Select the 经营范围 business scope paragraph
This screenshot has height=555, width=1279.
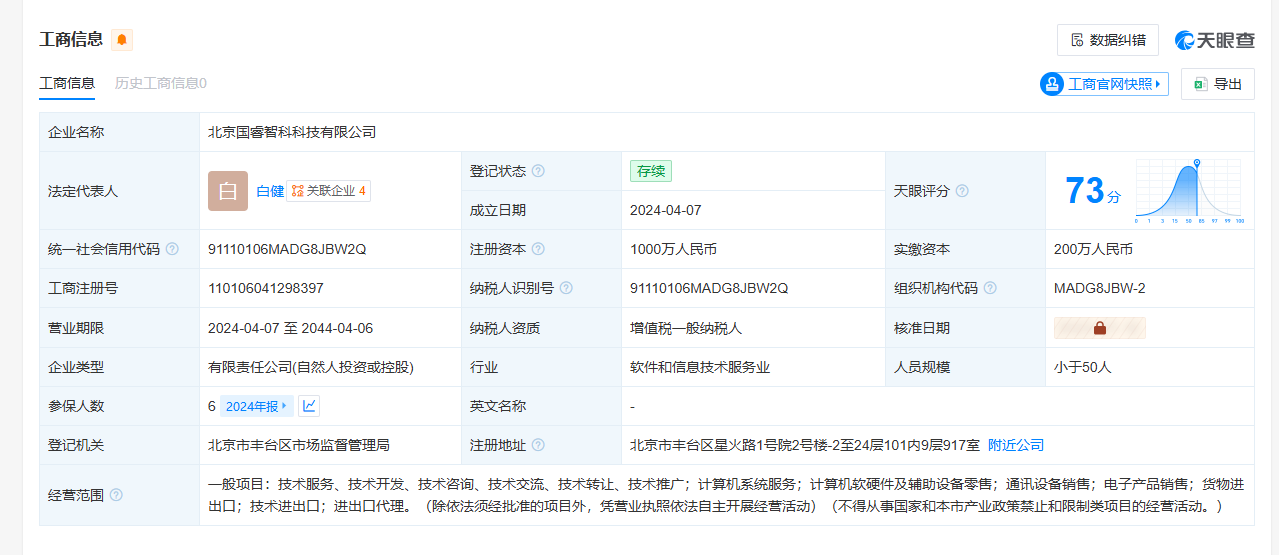click(726, 495)
